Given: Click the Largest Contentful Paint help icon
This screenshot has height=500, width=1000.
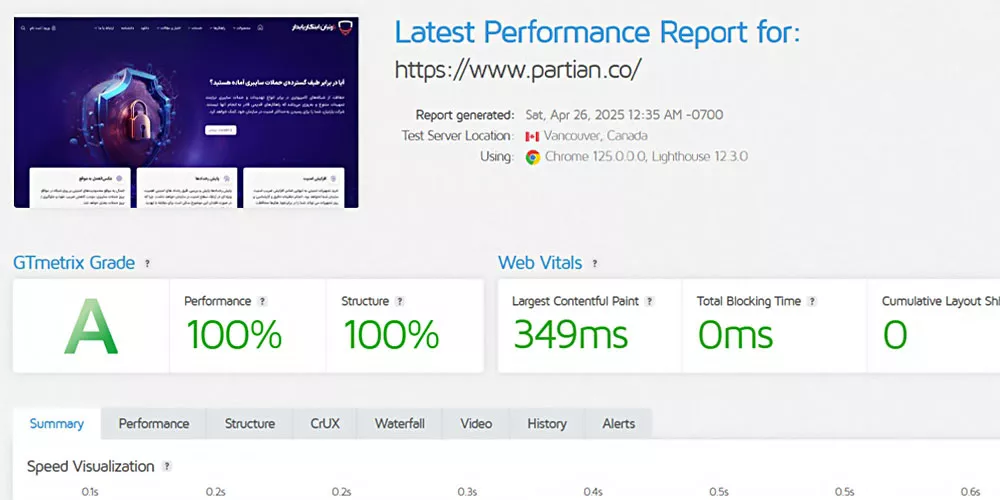Looking at the screenshot, I should pos(649,301).
